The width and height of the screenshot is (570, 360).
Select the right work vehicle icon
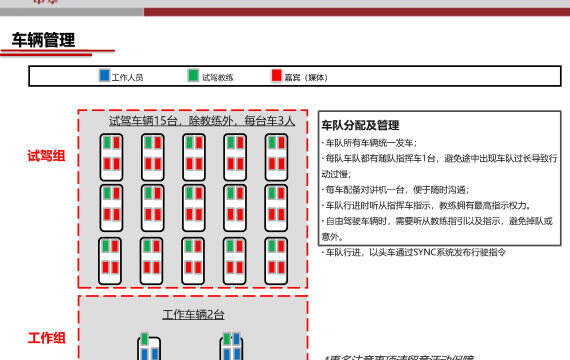click(231, 347)
